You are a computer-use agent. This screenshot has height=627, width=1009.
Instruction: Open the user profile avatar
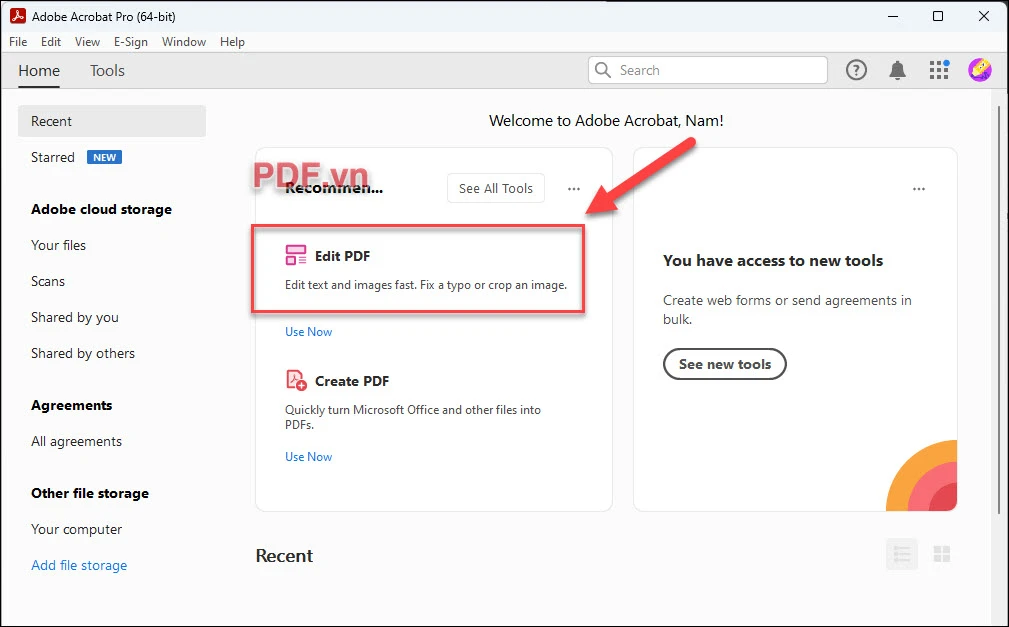click(979, 70)
